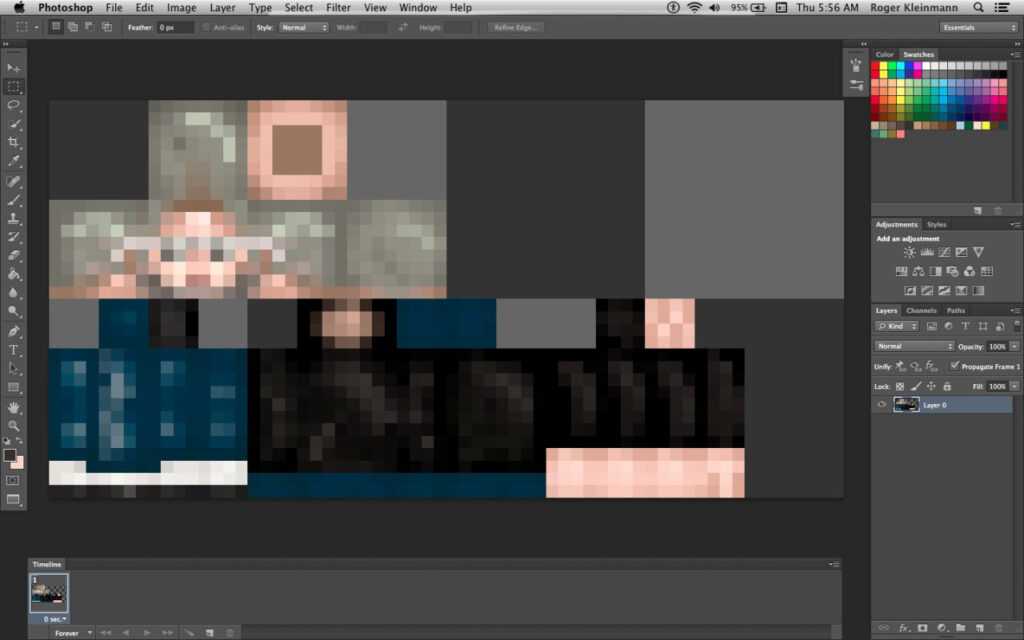Open the Style dropdown in the options bar
Screen dimensions: 1024x640
pyautogui.click(x=305, y=27)
